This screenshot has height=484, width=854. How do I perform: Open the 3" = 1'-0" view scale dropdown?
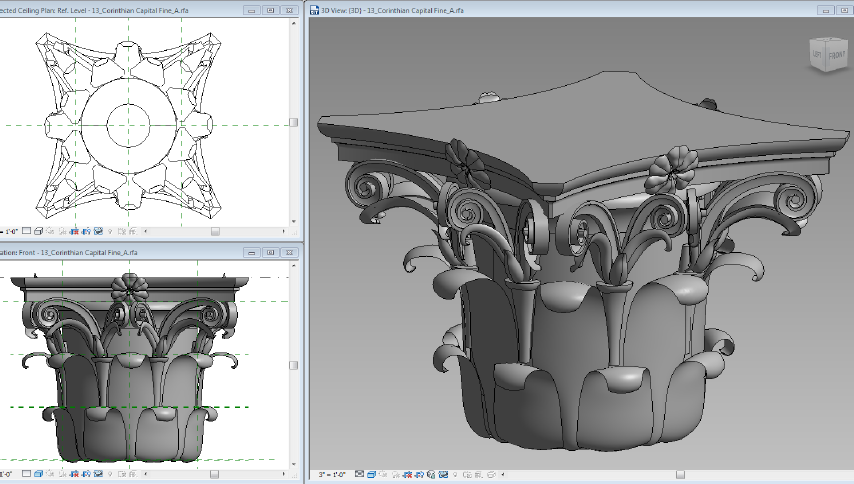click(330, 474)
